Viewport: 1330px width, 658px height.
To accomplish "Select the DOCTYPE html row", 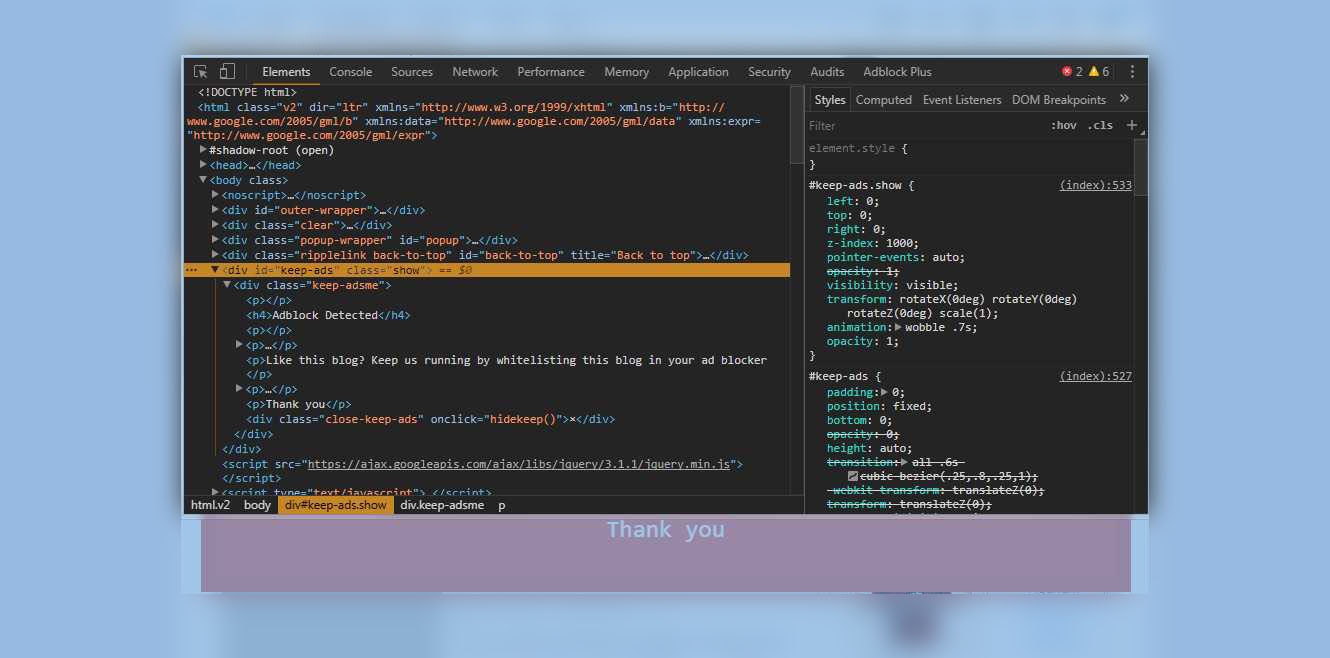I will point(247,92).
